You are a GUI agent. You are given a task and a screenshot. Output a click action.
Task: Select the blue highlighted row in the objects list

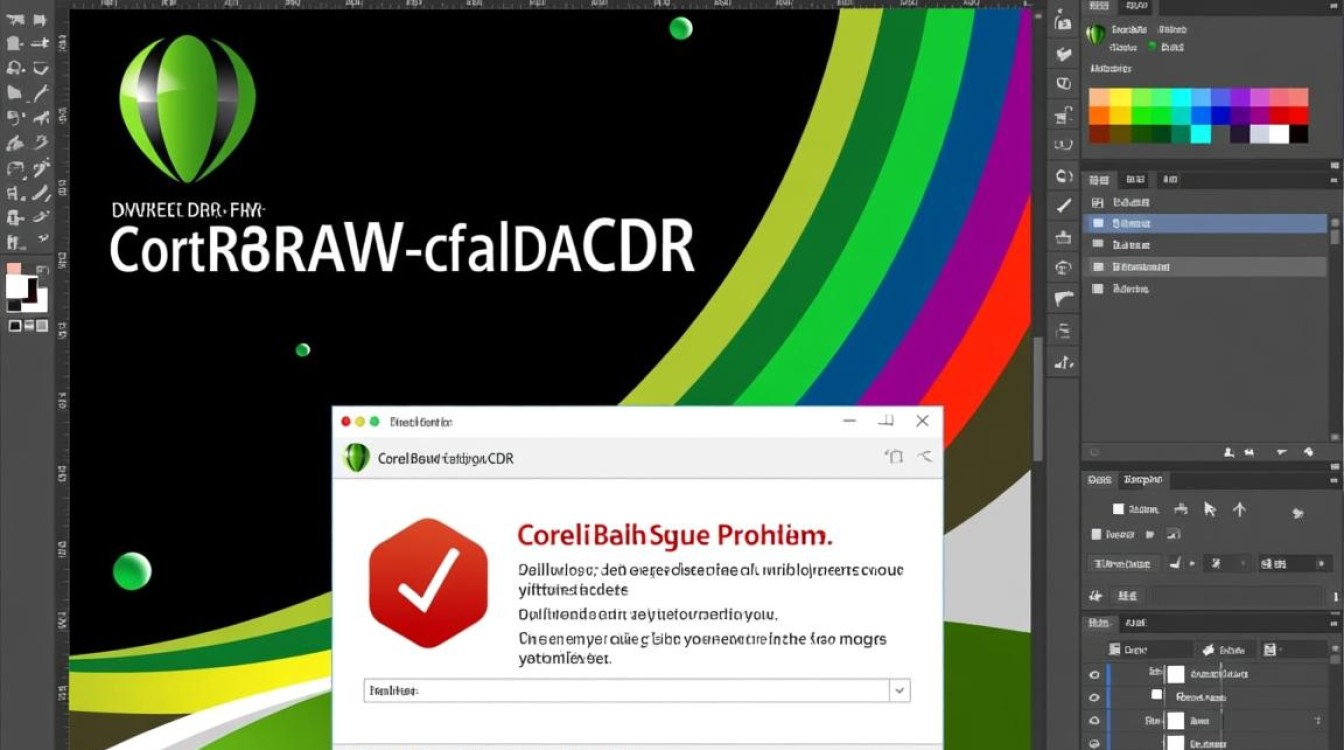tap(1205, 224)
